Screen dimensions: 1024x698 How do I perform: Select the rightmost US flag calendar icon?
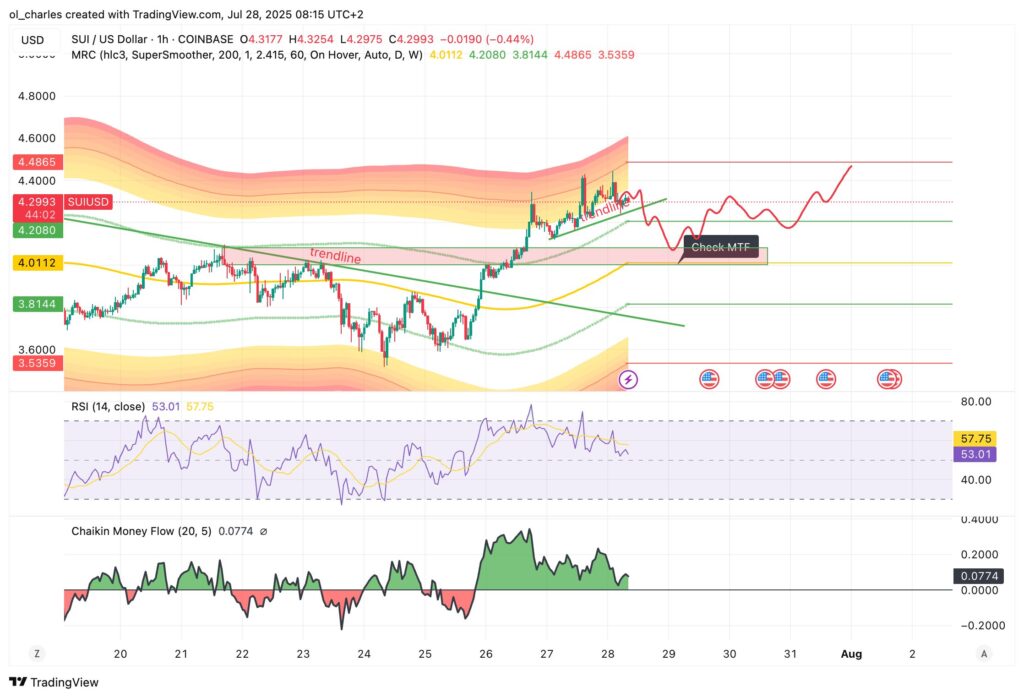(889, 378)
